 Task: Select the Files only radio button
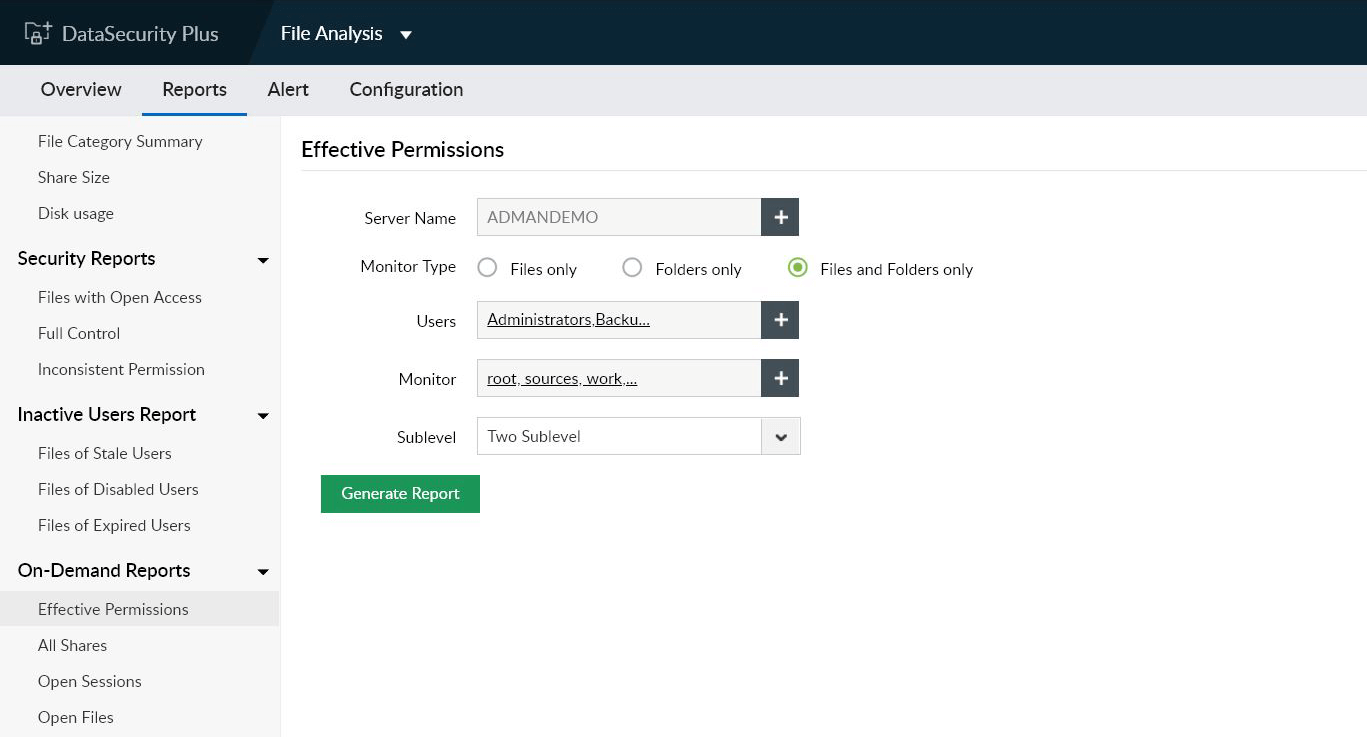tap(487, 268)
